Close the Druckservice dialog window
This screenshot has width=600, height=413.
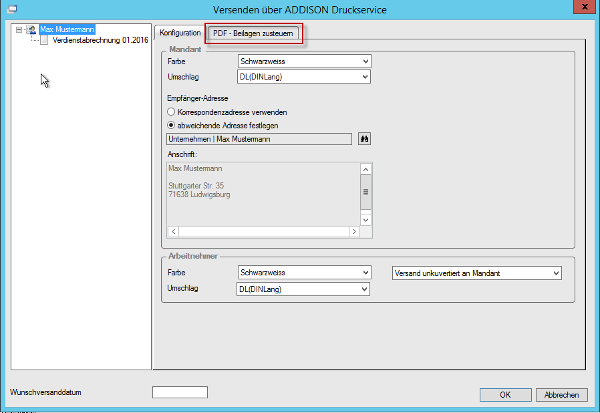tap(585, 7)
